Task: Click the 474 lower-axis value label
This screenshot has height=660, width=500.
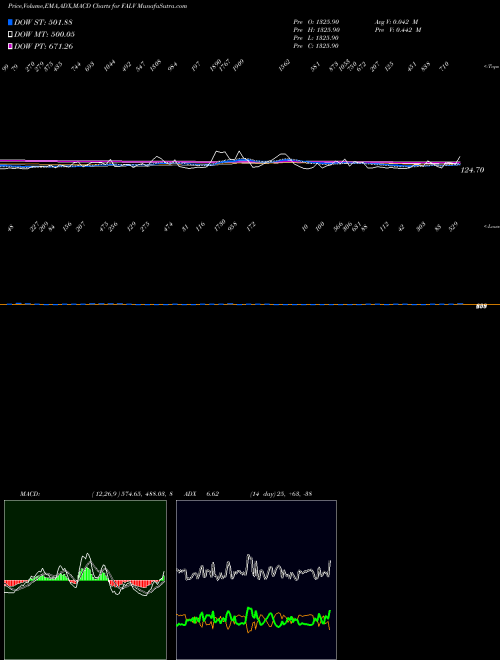Action: click(x=168, y=227)
